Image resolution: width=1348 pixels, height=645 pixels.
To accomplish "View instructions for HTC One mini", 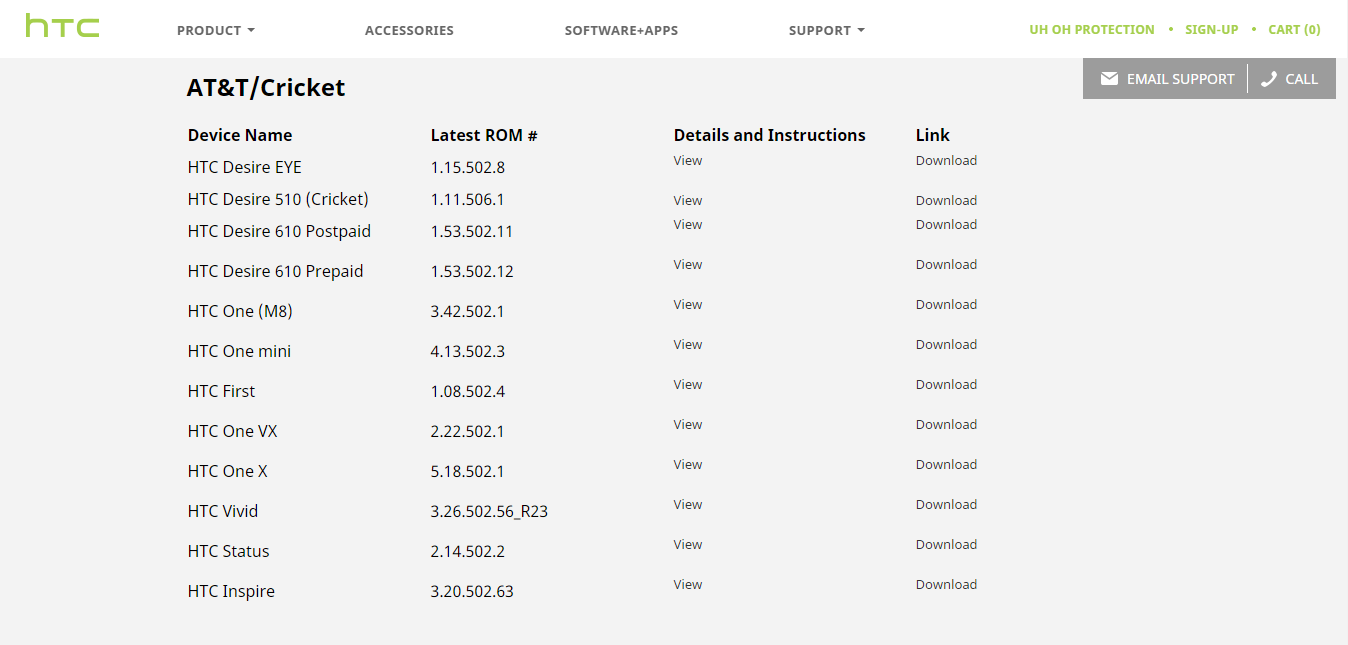I will pos(688,344).
